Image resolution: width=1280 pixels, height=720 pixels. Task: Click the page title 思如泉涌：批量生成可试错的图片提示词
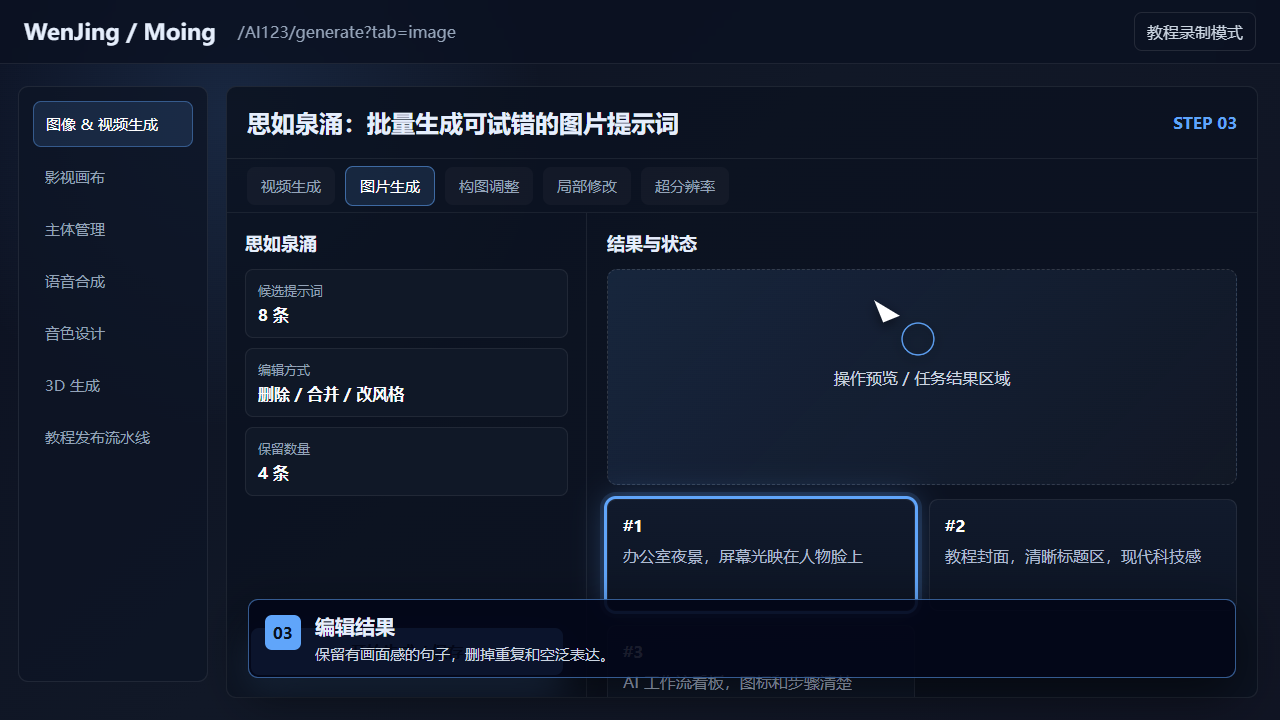(x=463, y=124)
